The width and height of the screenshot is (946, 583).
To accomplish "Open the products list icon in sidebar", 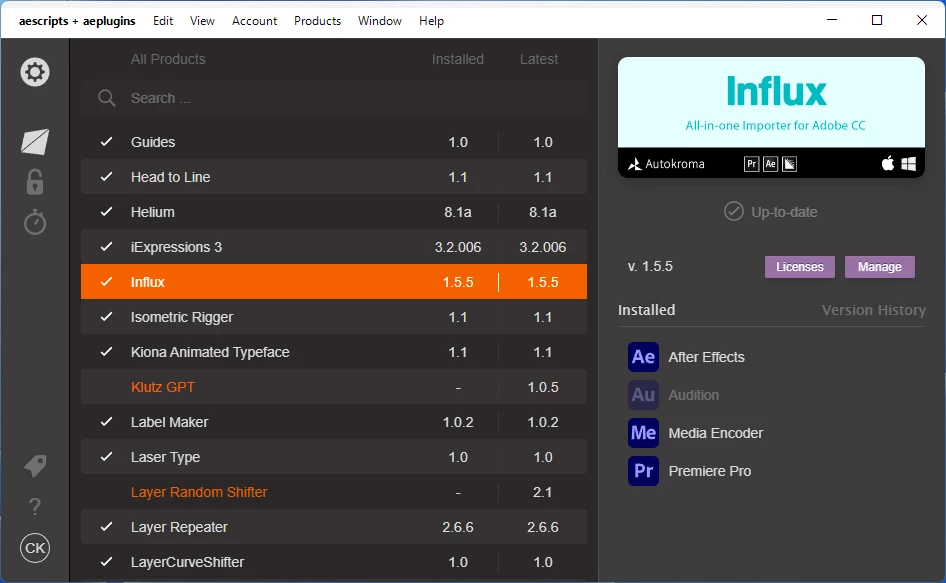I will [x=35, y=142].
